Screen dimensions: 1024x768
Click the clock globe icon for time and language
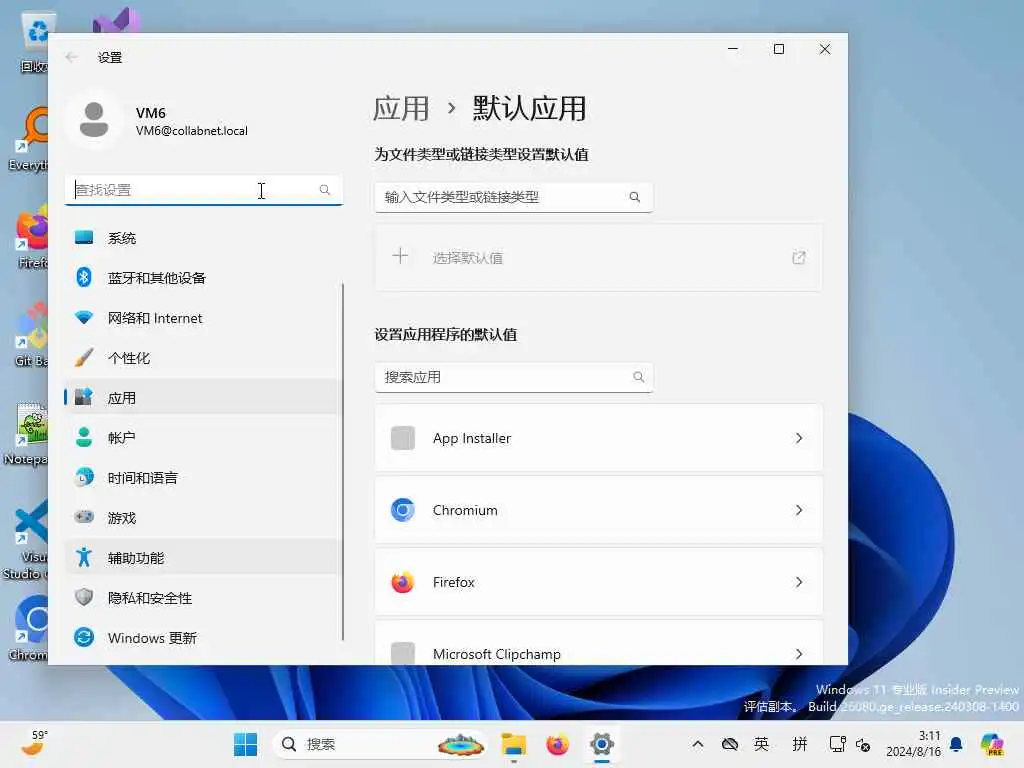(x=84, y=477)
